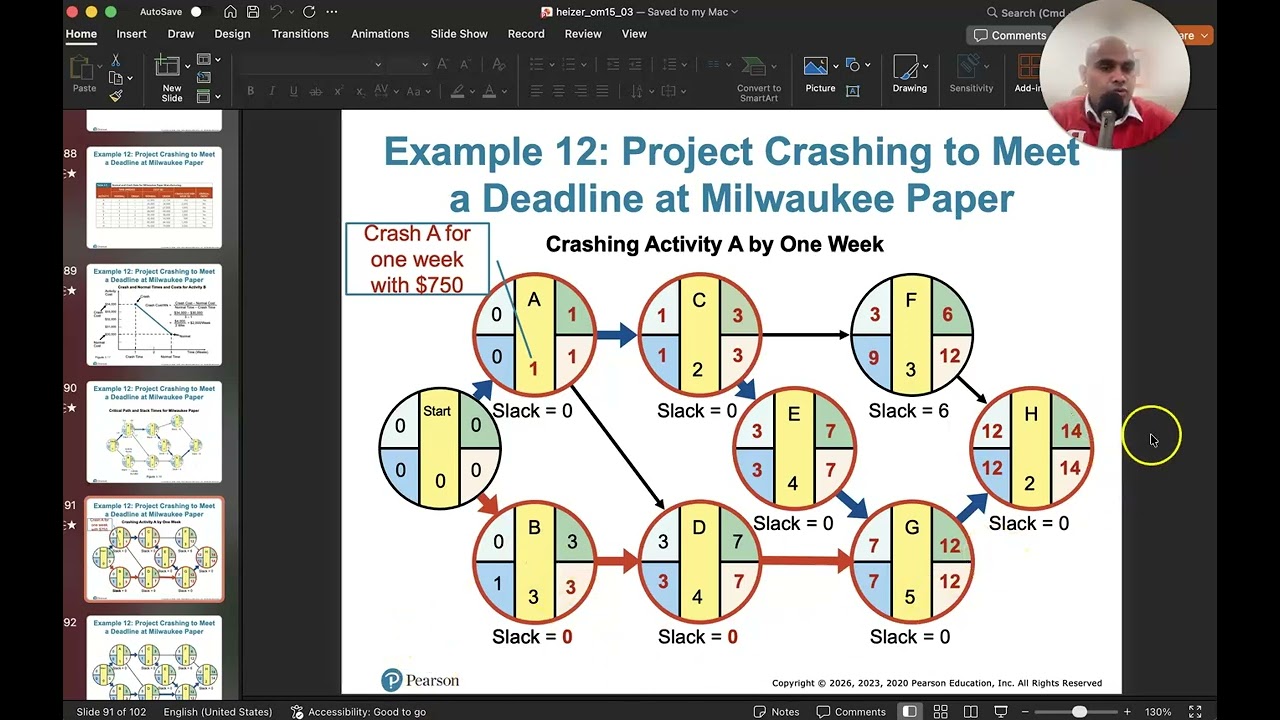The width and height of the screenshot is (1280, 720).
Task: Click the Comments button in status bar
Action: pyautogui.click(x=851, y=712)
